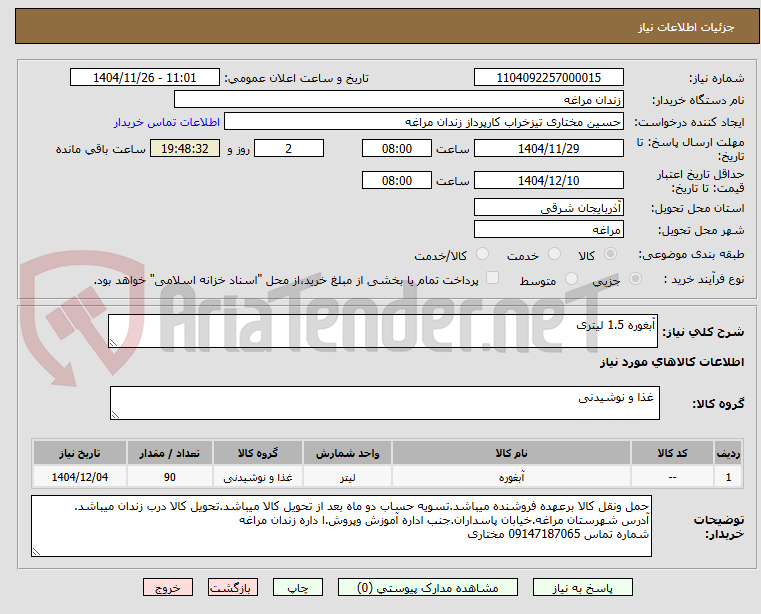Click the واحد شمارش column header

tap(347, 453)
